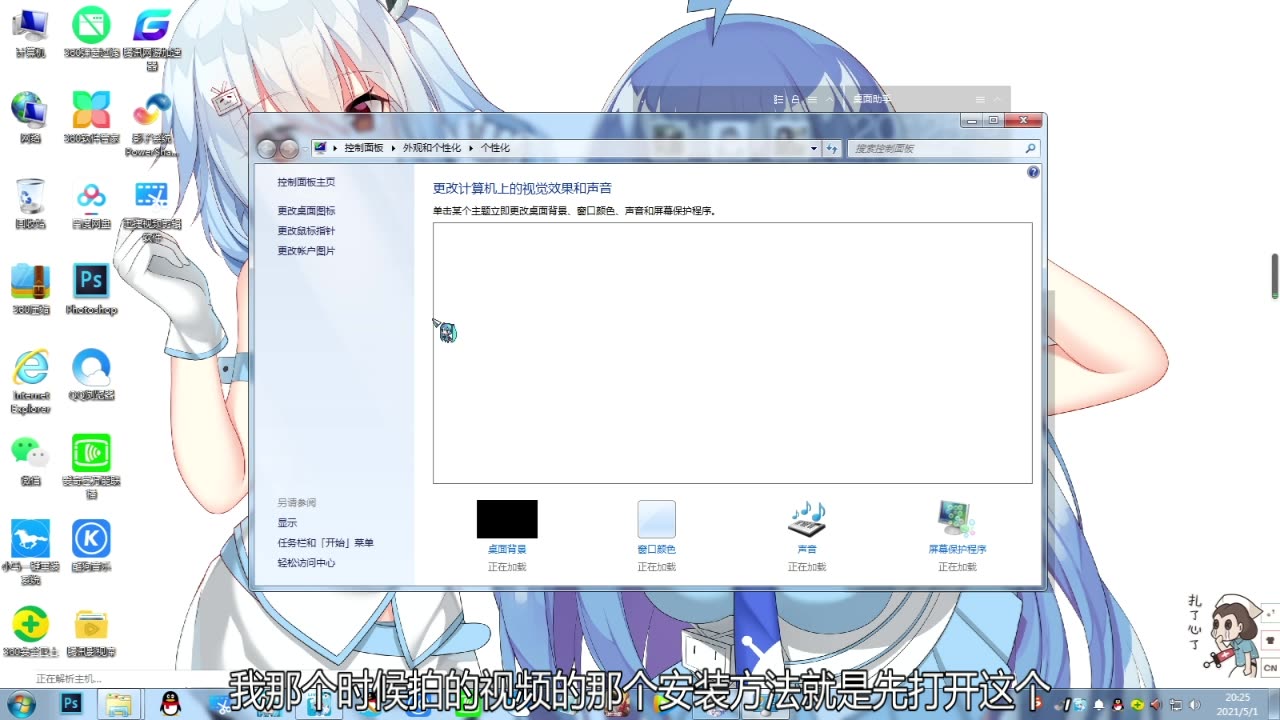
Task: Click the window color swatch icon
Action: click(x=657, y=519)
